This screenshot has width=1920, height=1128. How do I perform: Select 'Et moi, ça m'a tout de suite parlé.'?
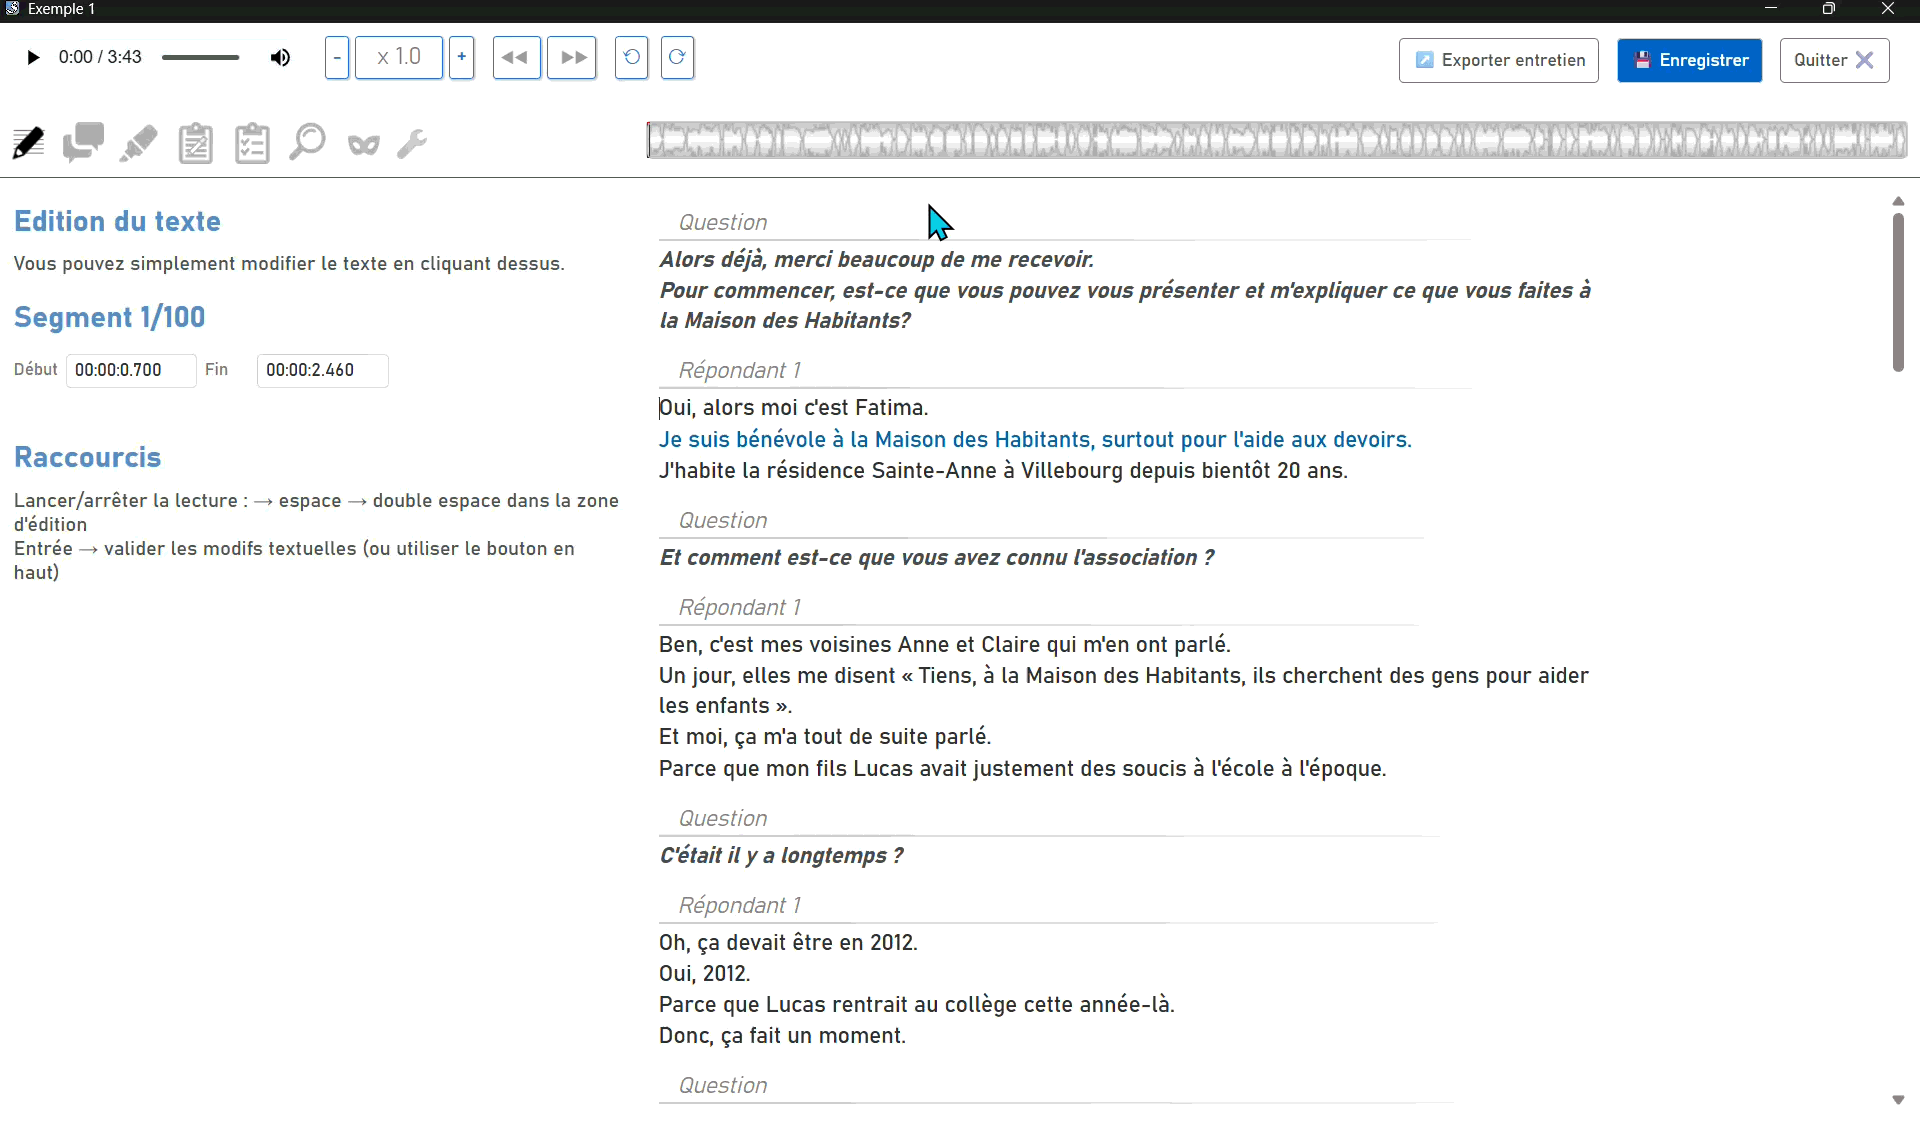[825, 736]
